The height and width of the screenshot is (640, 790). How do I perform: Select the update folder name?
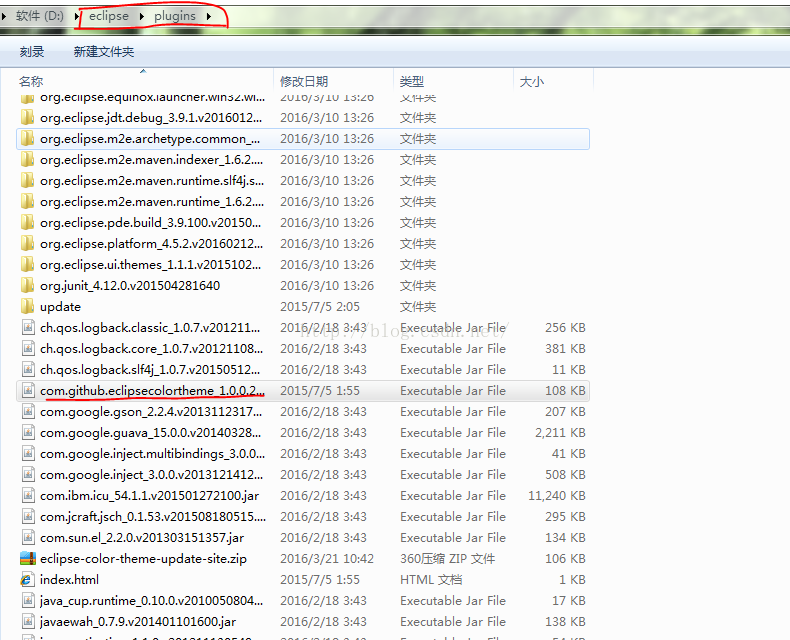(60, 306)
